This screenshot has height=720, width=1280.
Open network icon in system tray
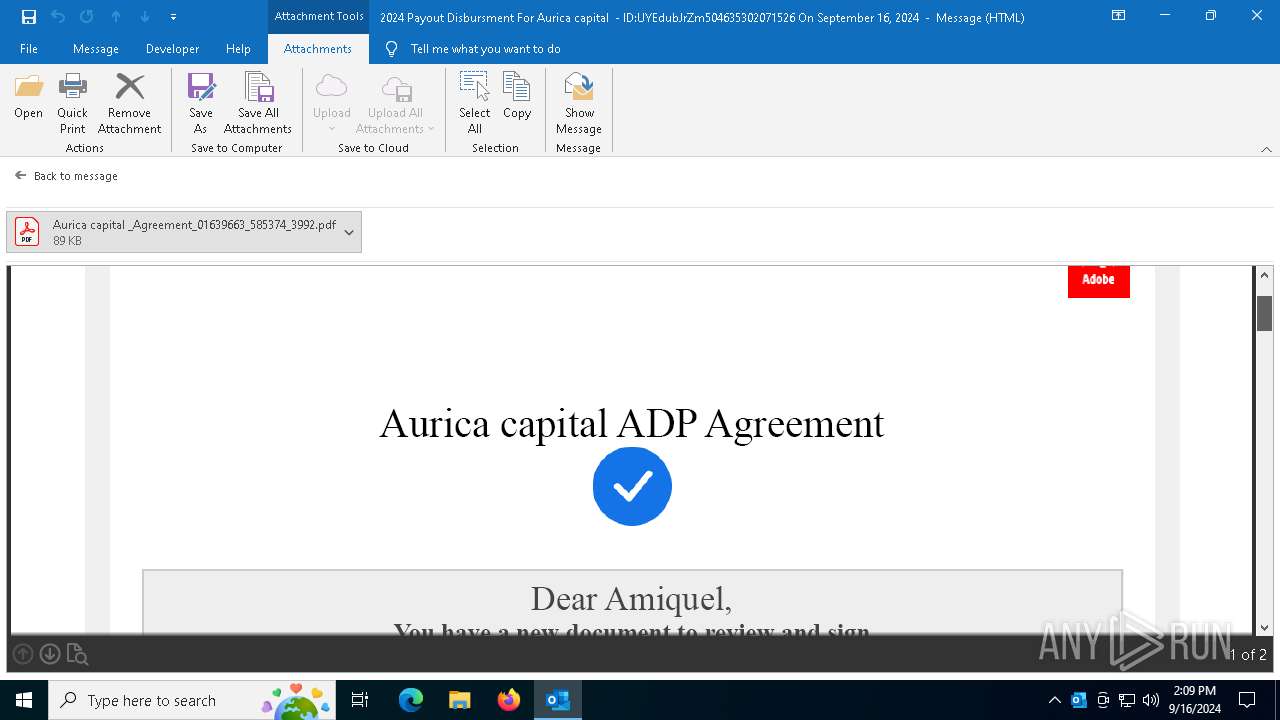(x=1127, y=700)
